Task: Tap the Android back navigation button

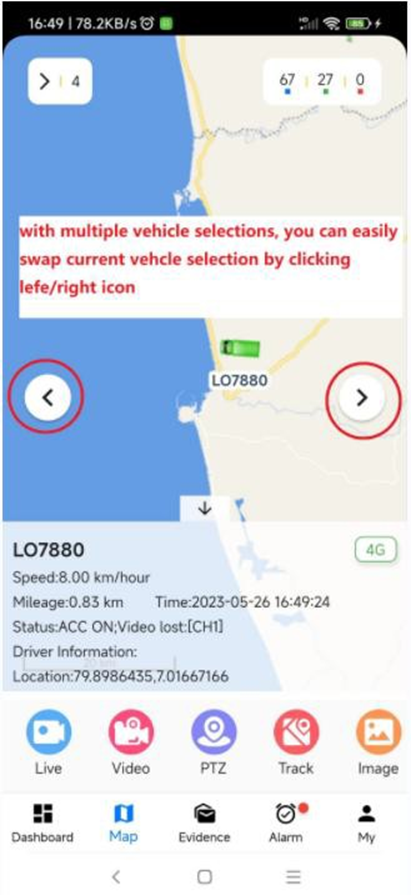Action: (116, 876)
